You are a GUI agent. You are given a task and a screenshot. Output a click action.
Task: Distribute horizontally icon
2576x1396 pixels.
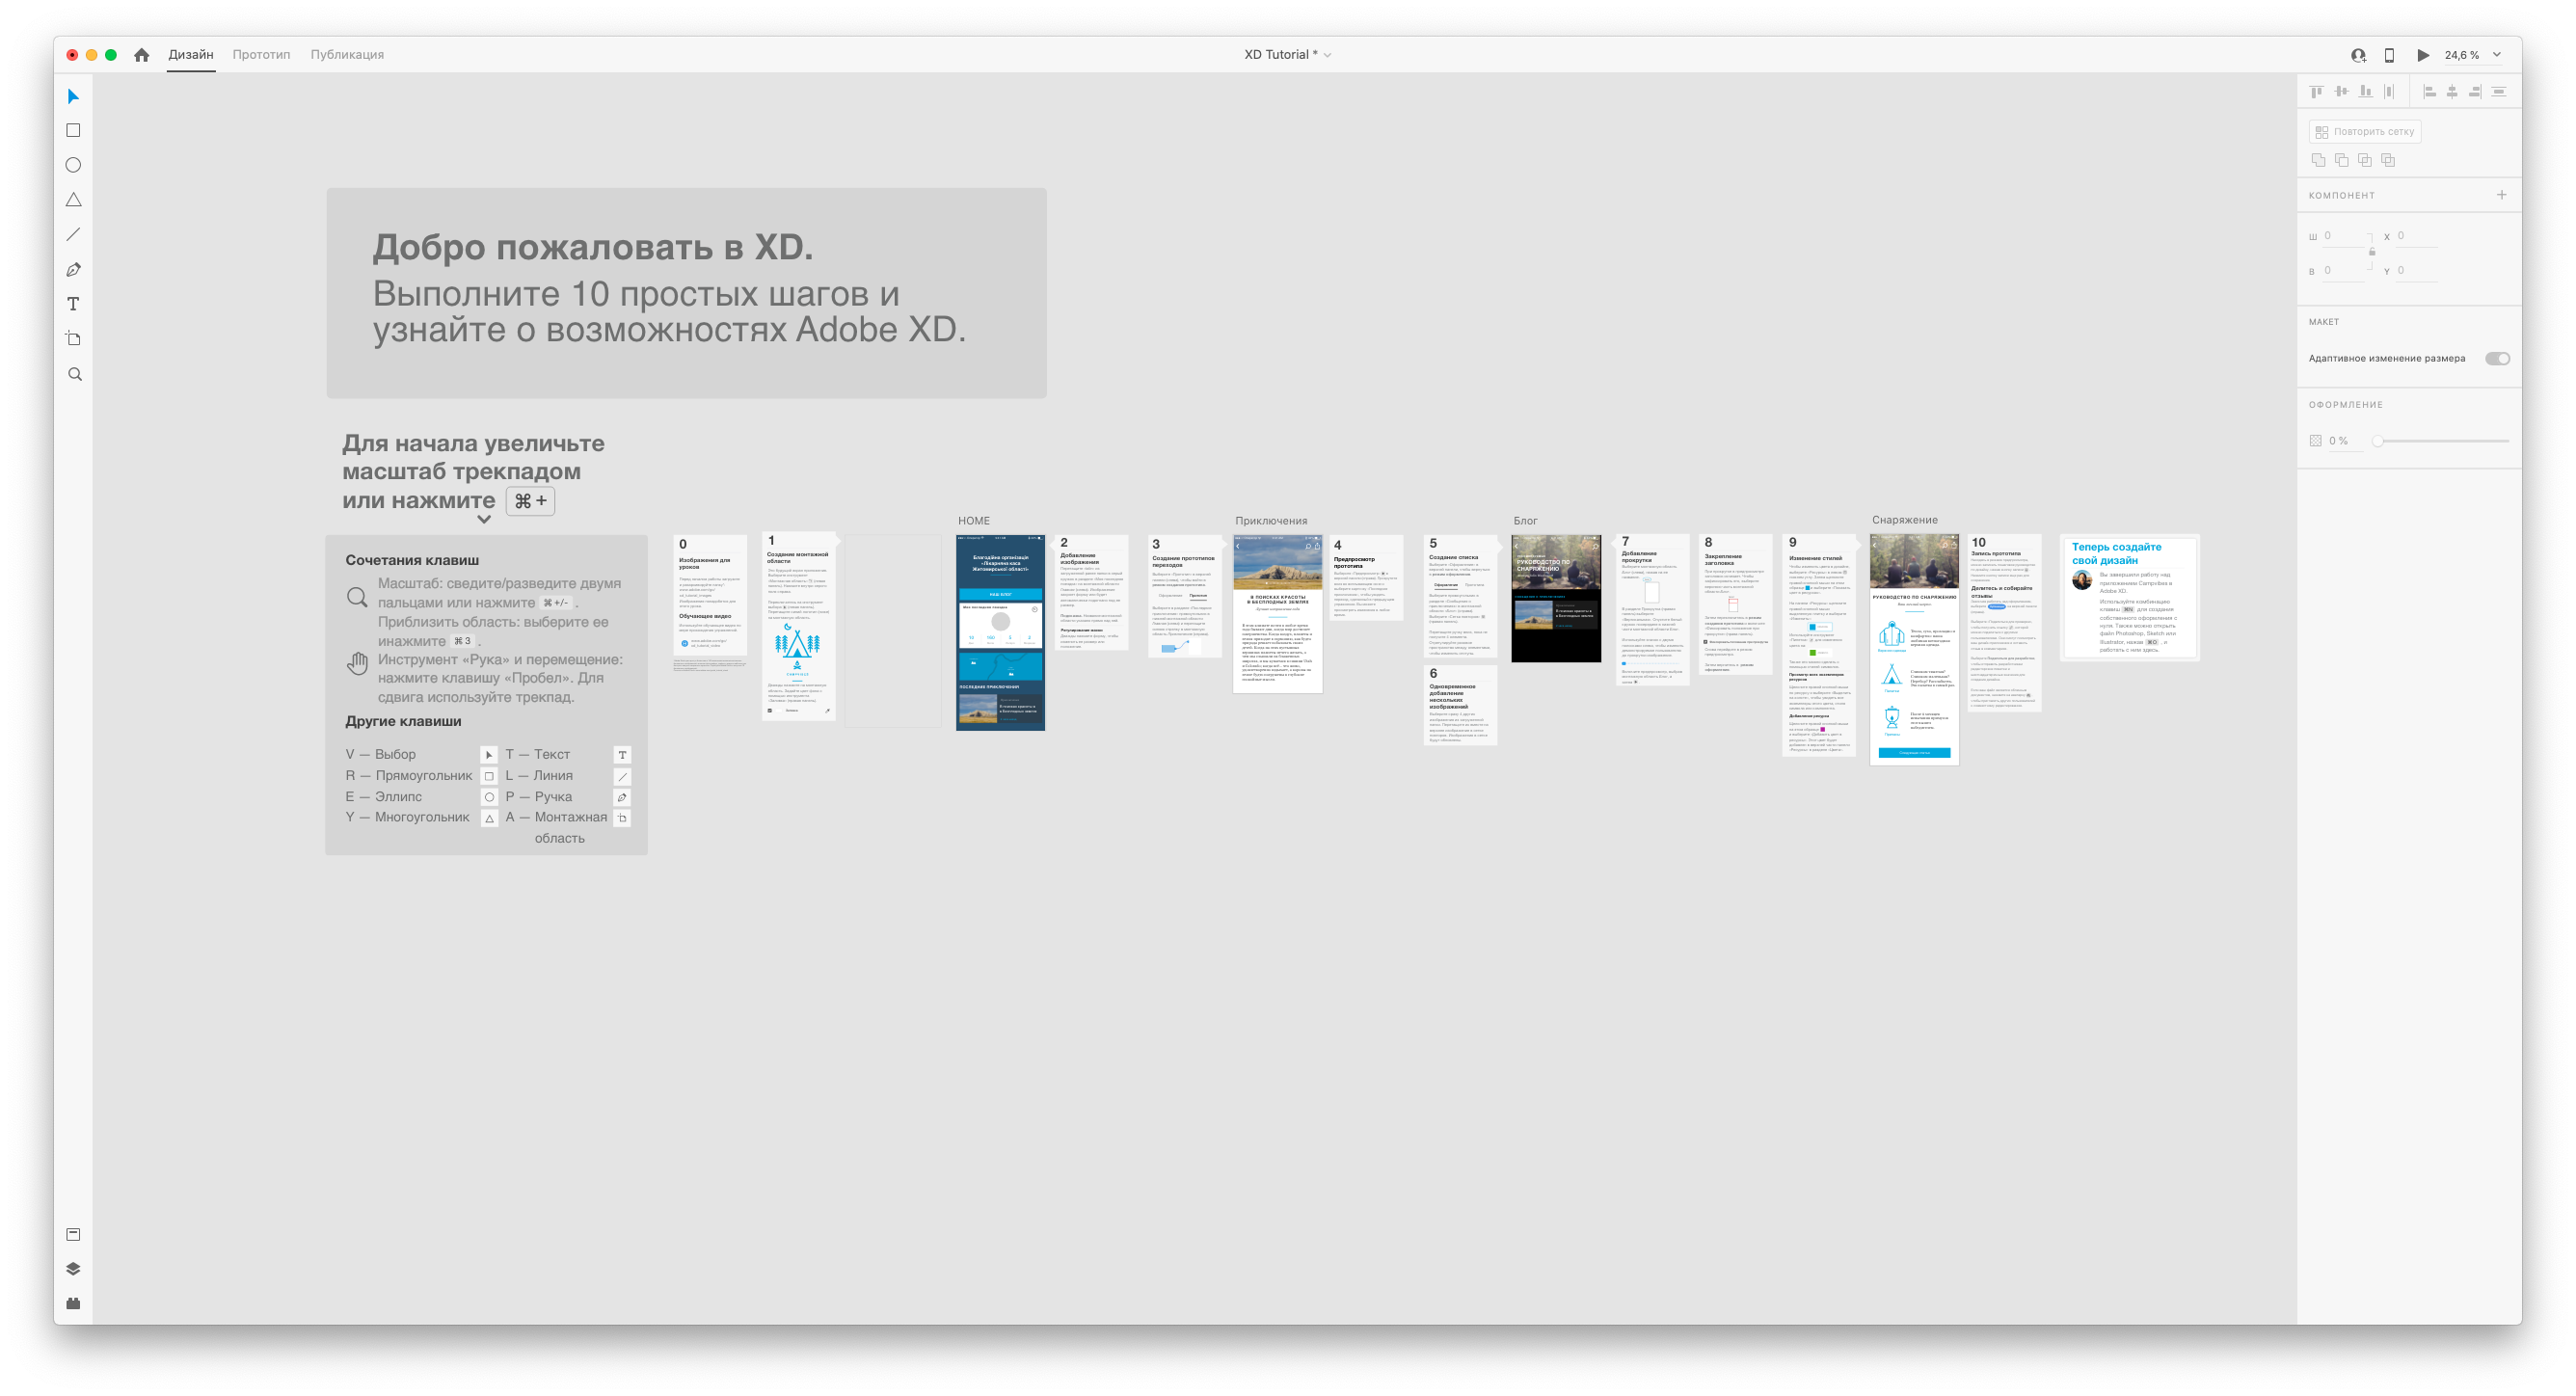pos(2389,91)
